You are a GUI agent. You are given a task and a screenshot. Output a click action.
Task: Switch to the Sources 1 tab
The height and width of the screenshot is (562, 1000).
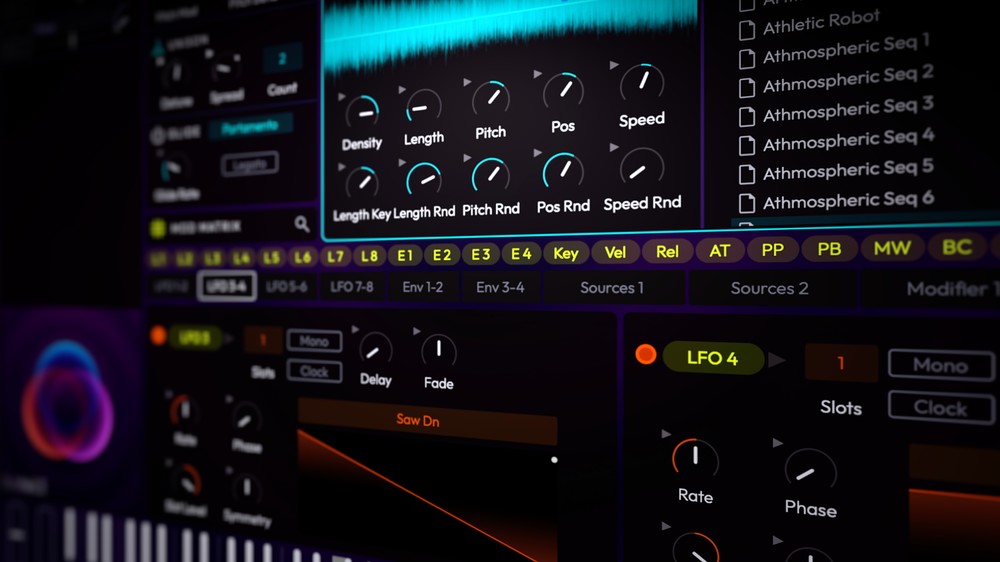coord(612,288)
